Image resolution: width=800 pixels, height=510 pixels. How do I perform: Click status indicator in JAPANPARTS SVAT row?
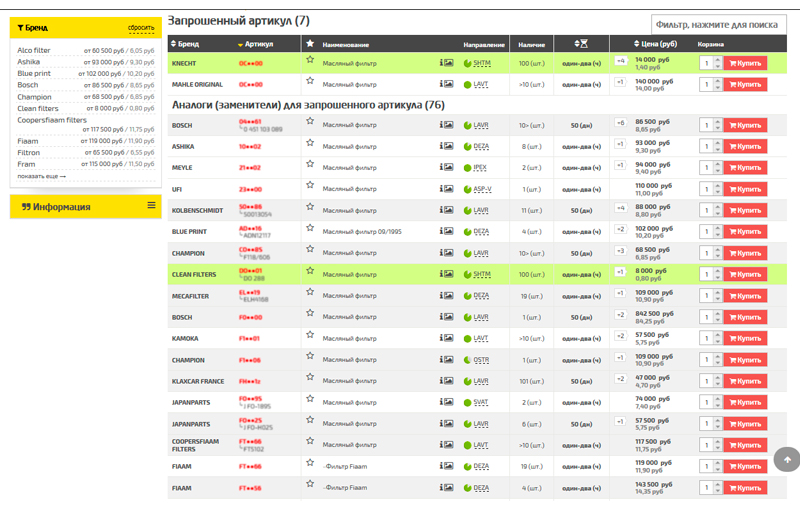click(x=467, y=402)
